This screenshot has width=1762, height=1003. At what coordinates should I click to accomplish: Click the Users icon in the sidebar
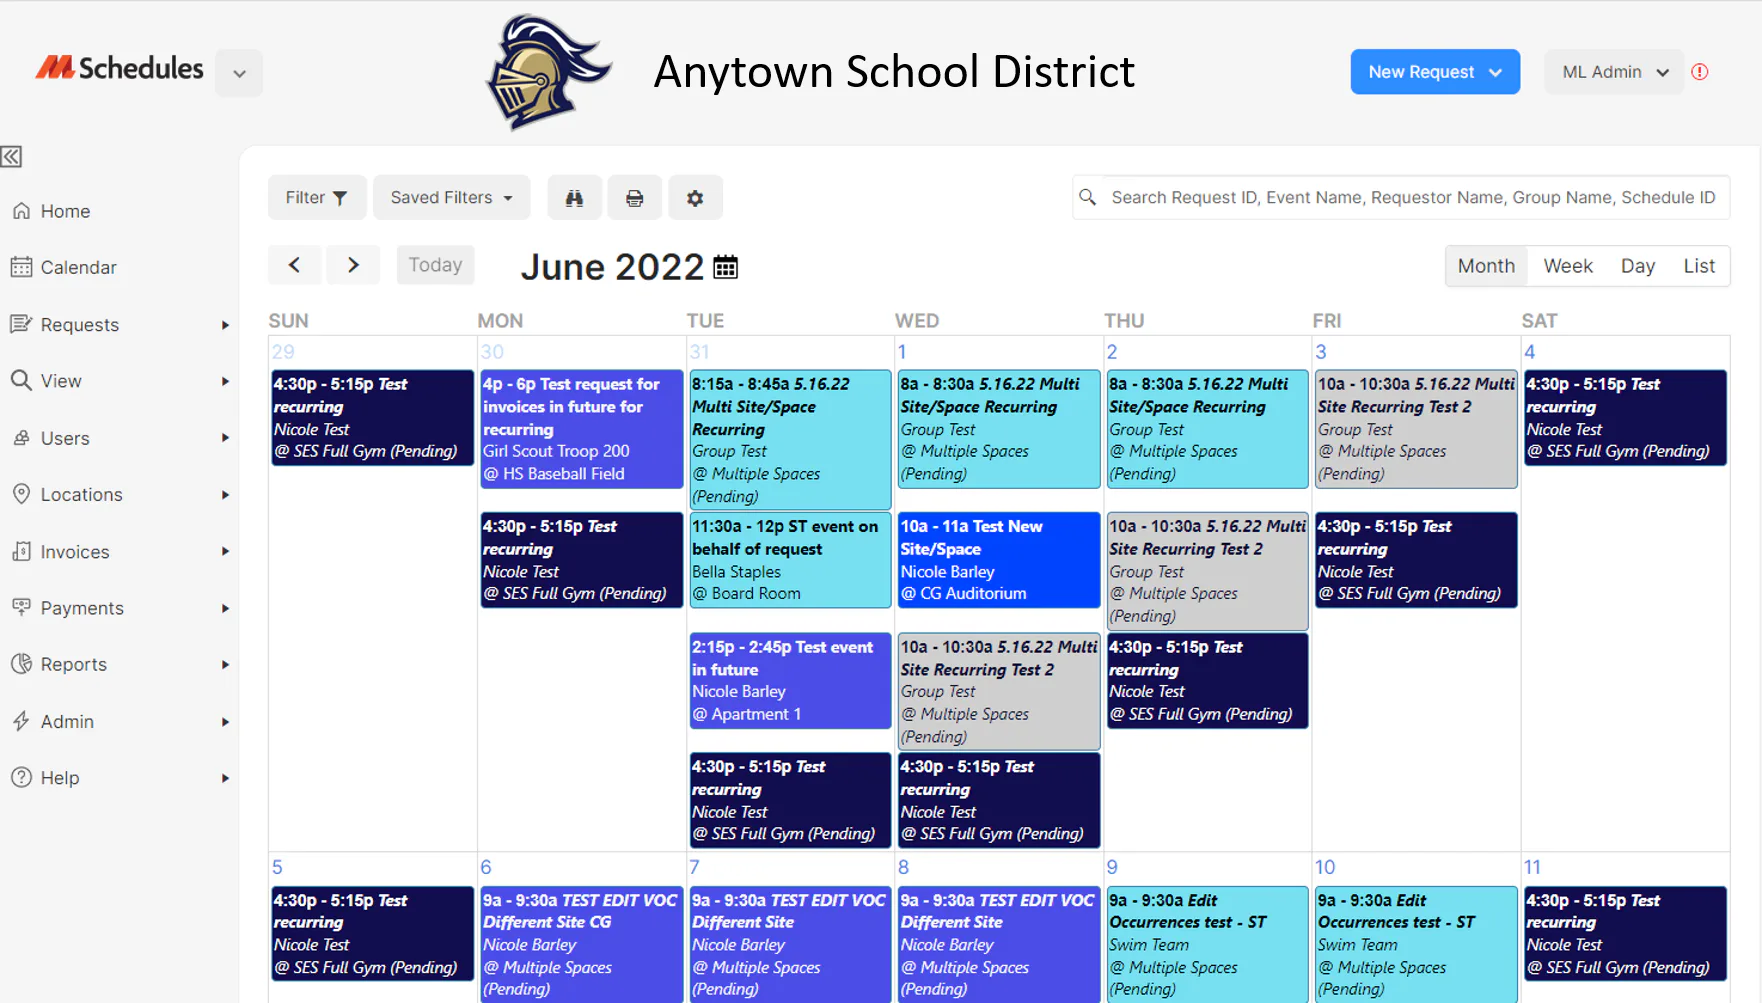21,438
